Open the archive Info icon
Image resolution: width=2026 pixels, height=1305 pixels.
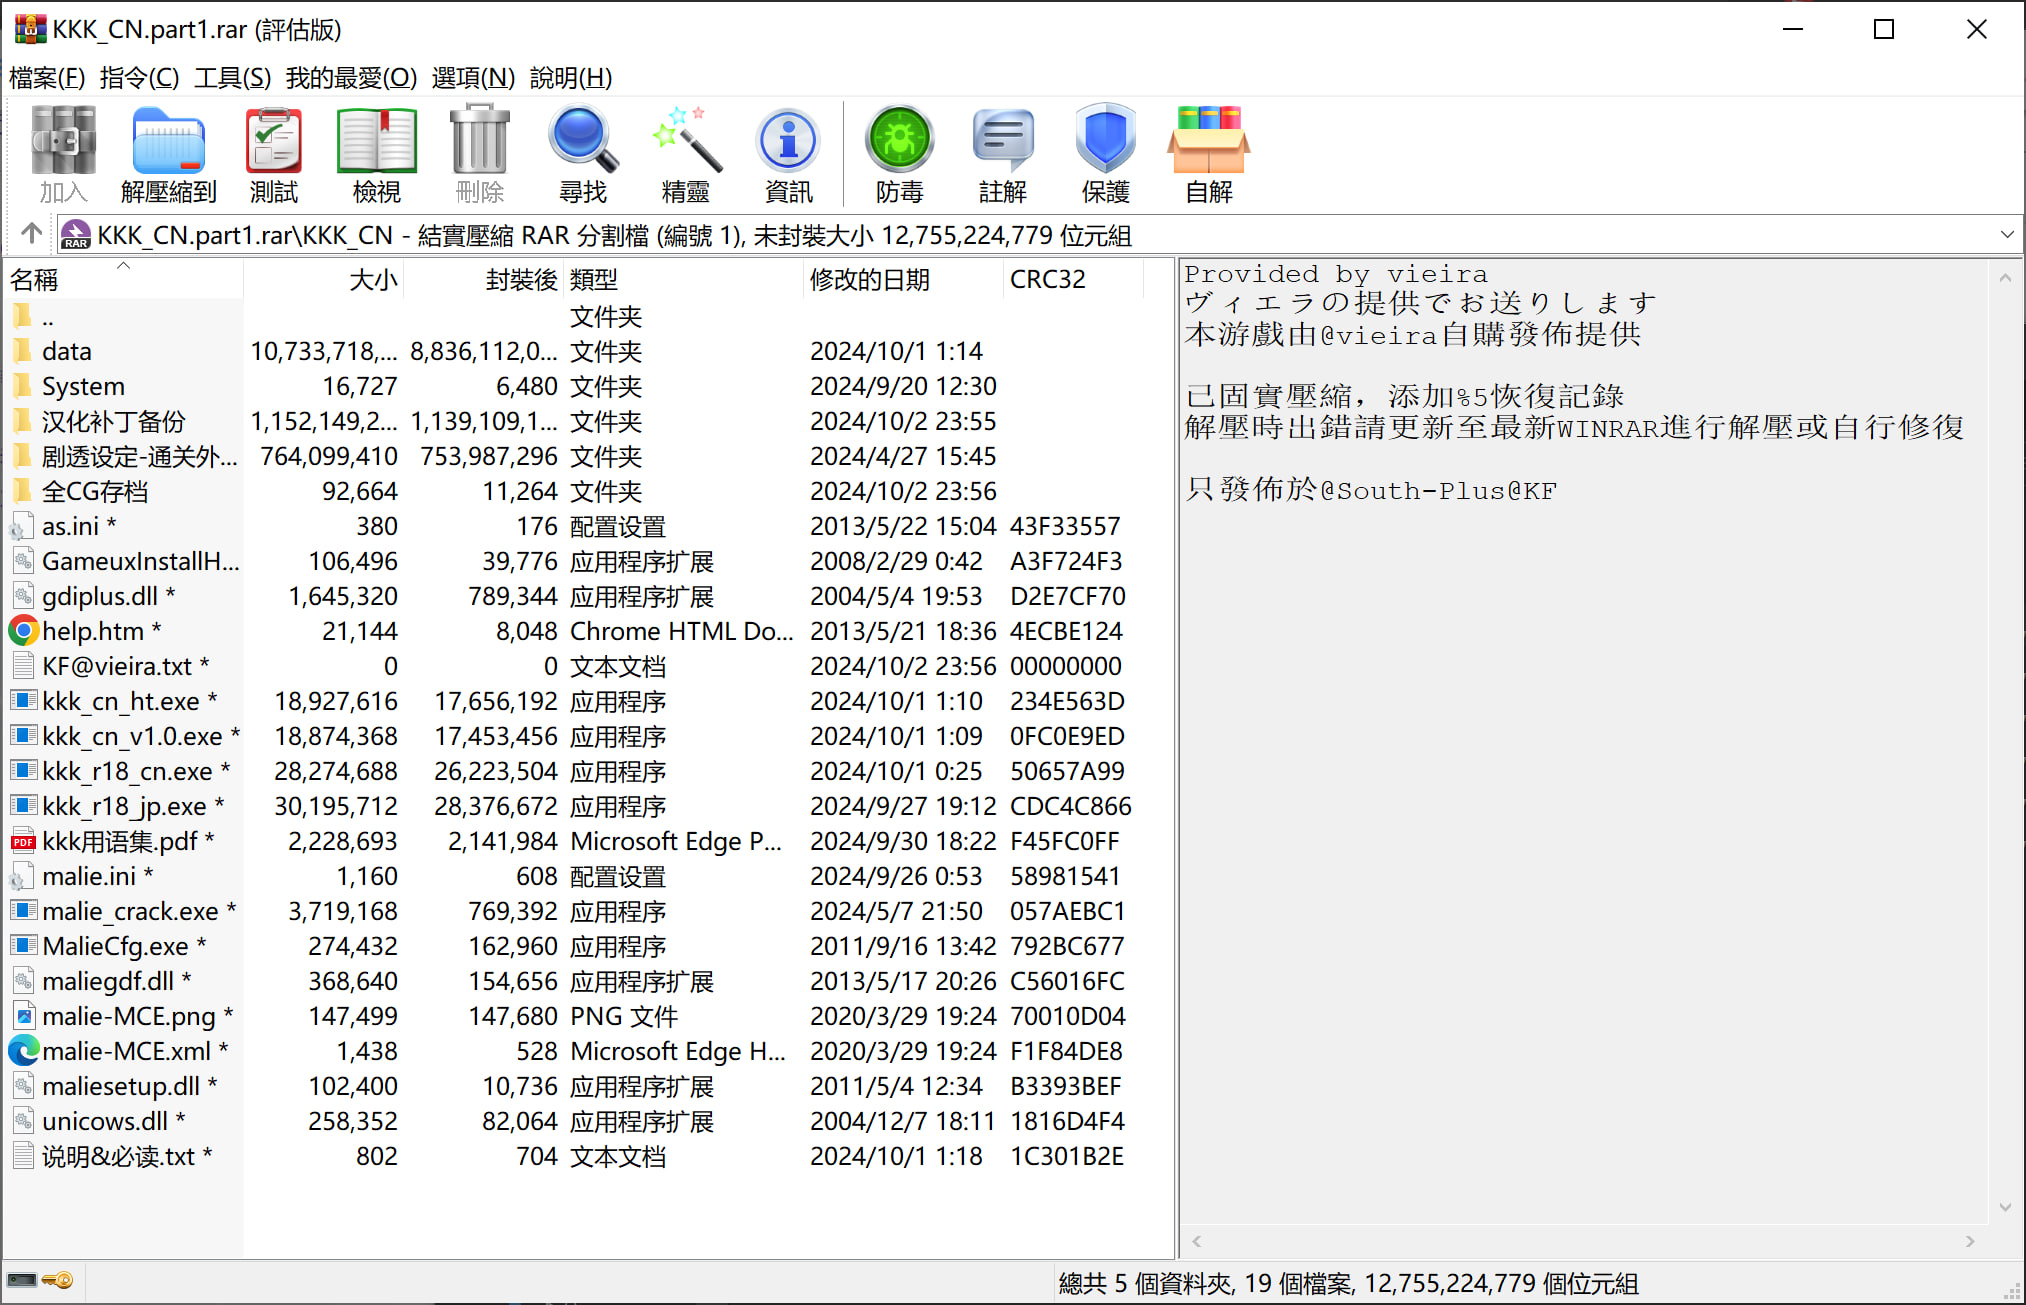788,153
